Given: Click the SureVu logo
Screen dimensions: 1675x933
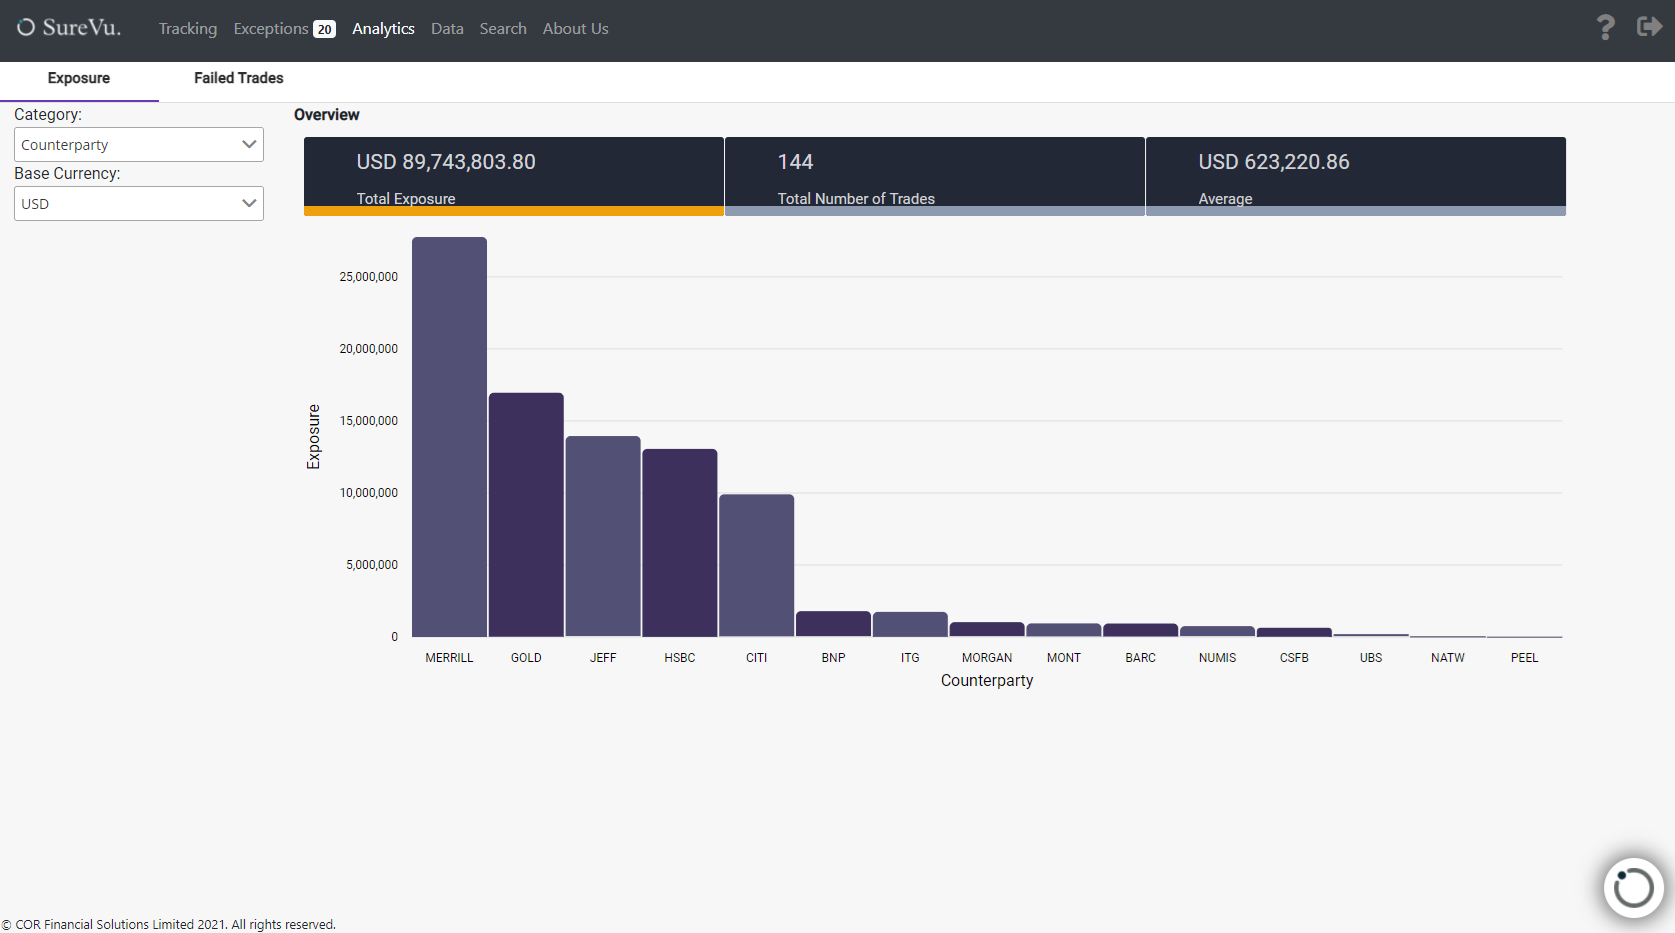Looking at the screenshot, I should click(69, 28).
